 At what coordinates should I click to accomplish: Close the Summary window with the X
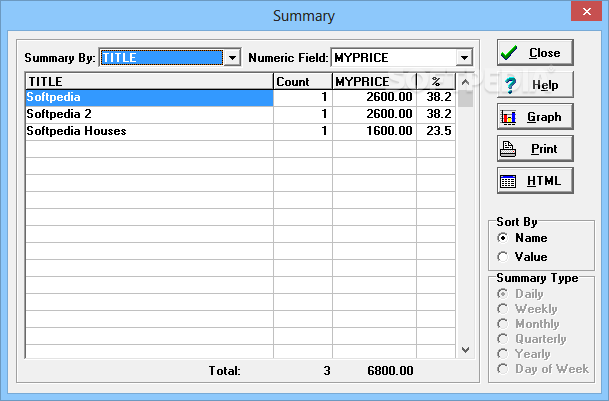pyautogui.click(x=586, y=12)
